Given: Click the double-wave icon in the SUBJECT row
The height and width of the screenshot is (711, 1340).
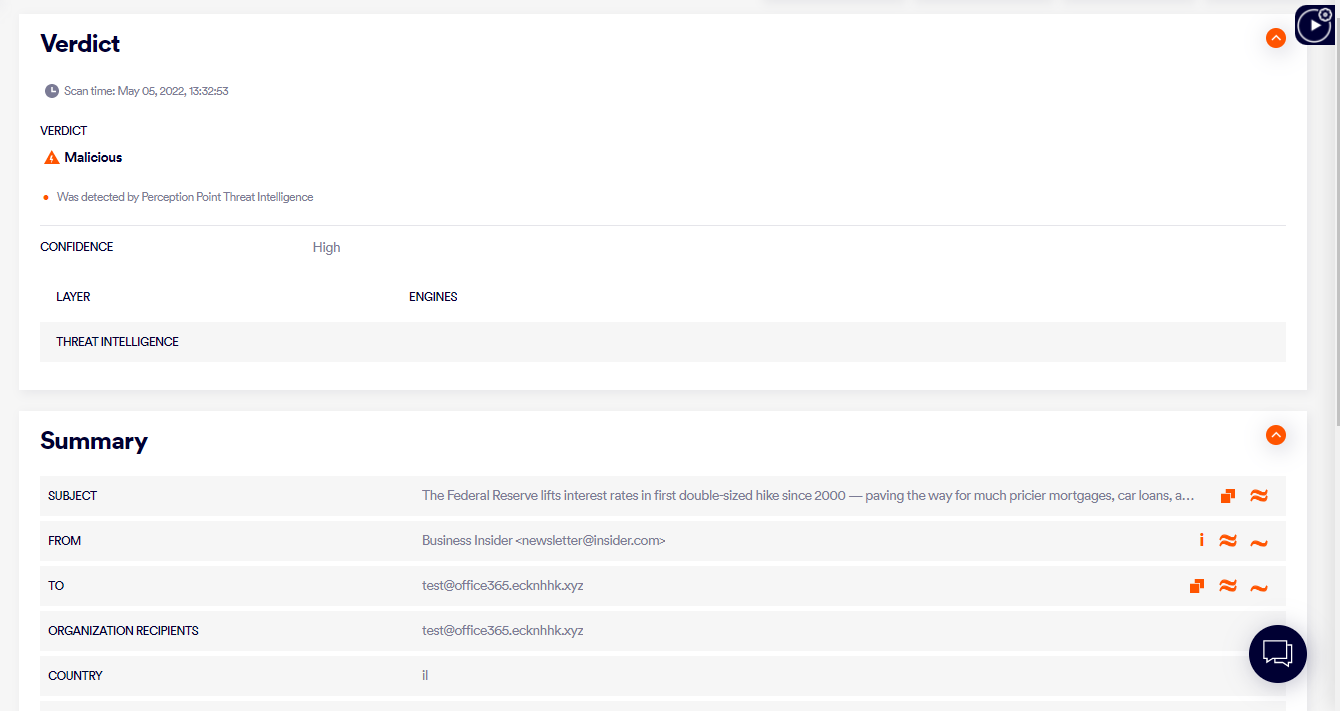Looking at the screenshot, I should click(x=1259, y=496).
